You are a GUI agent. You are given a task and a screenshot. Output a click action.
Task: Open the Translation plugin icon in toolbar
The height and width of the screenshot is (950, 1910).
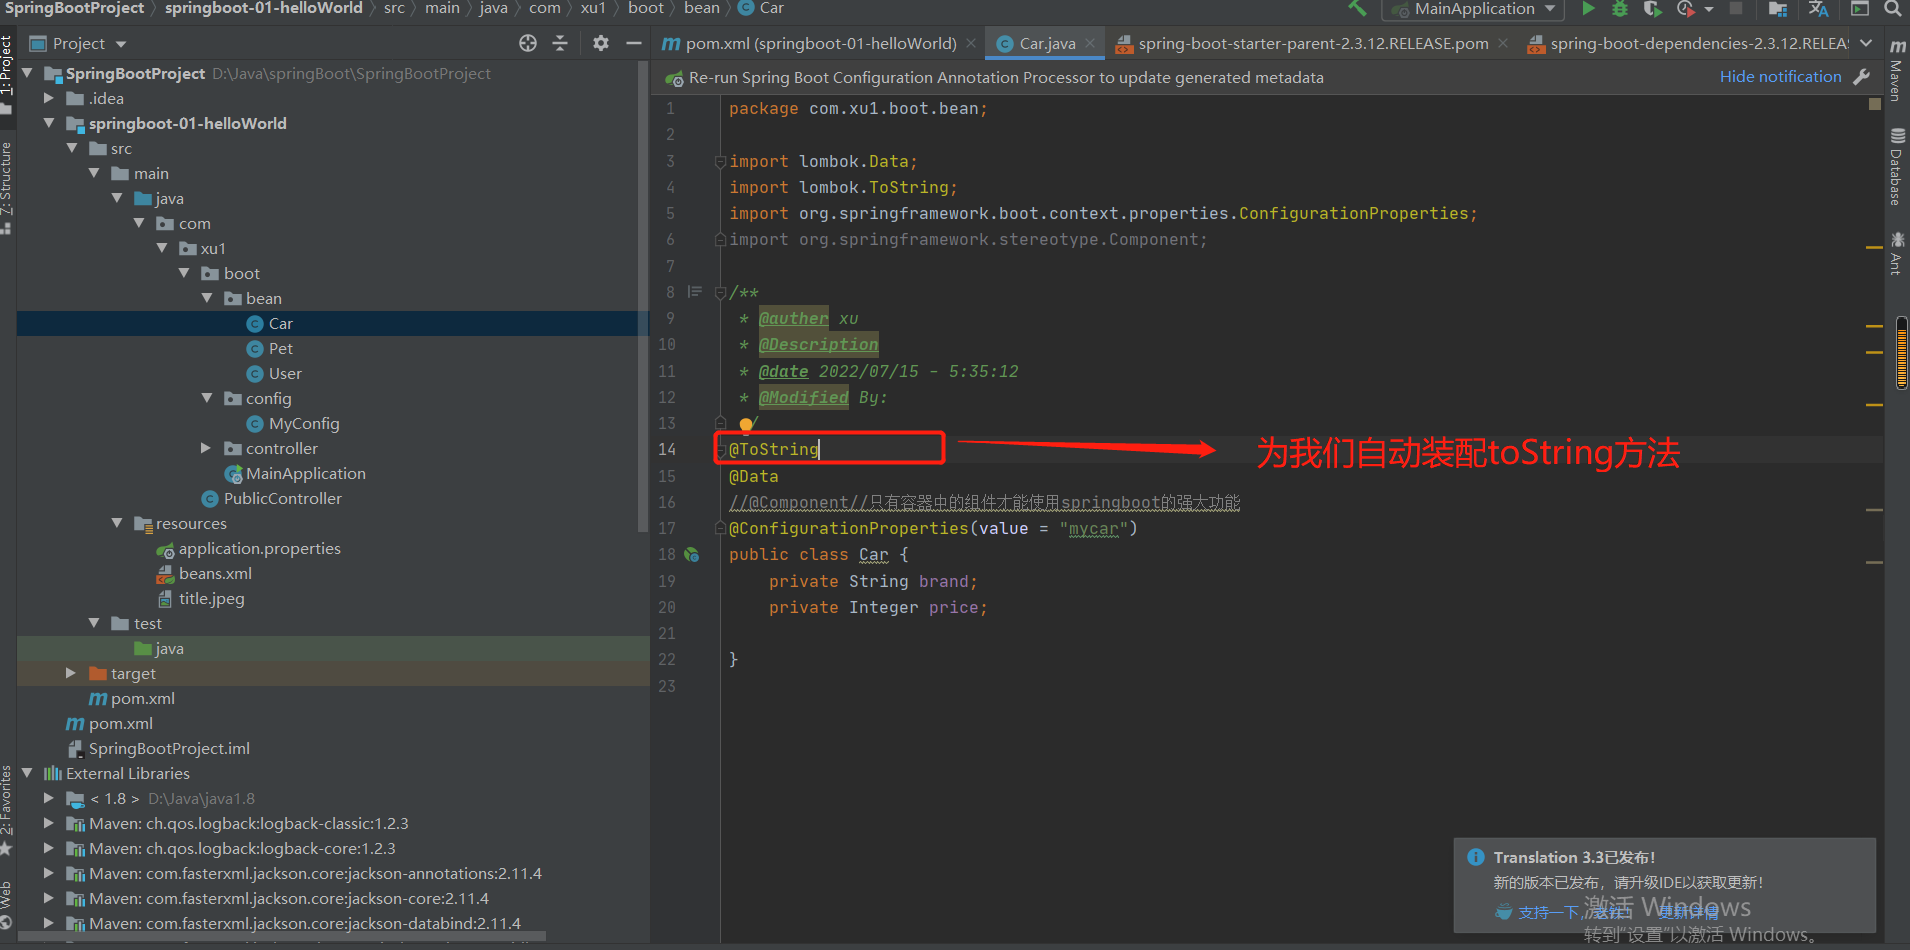pyautogui.click(x=1818, y=9)
